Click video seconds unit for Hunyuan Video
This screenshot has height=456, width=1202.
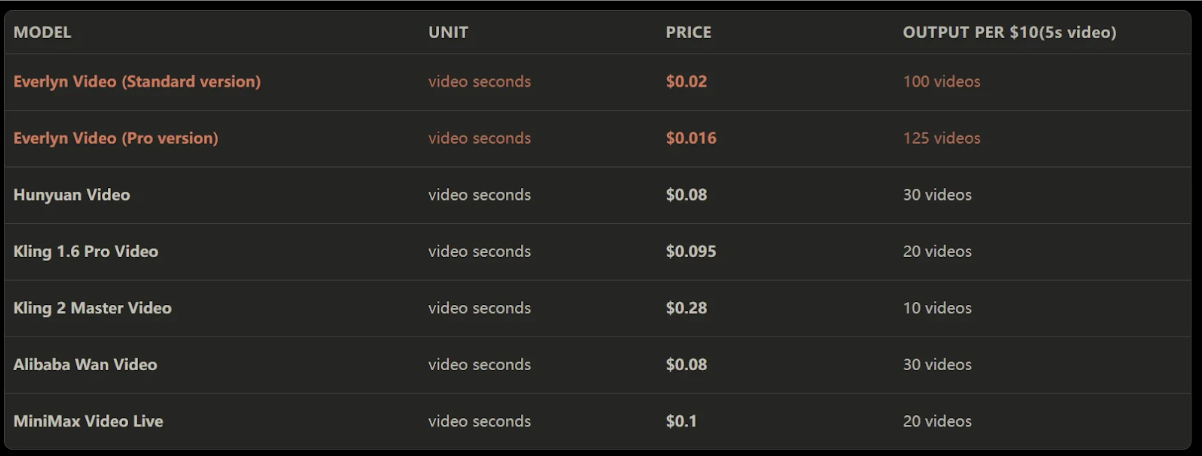[x=480, y=195]
